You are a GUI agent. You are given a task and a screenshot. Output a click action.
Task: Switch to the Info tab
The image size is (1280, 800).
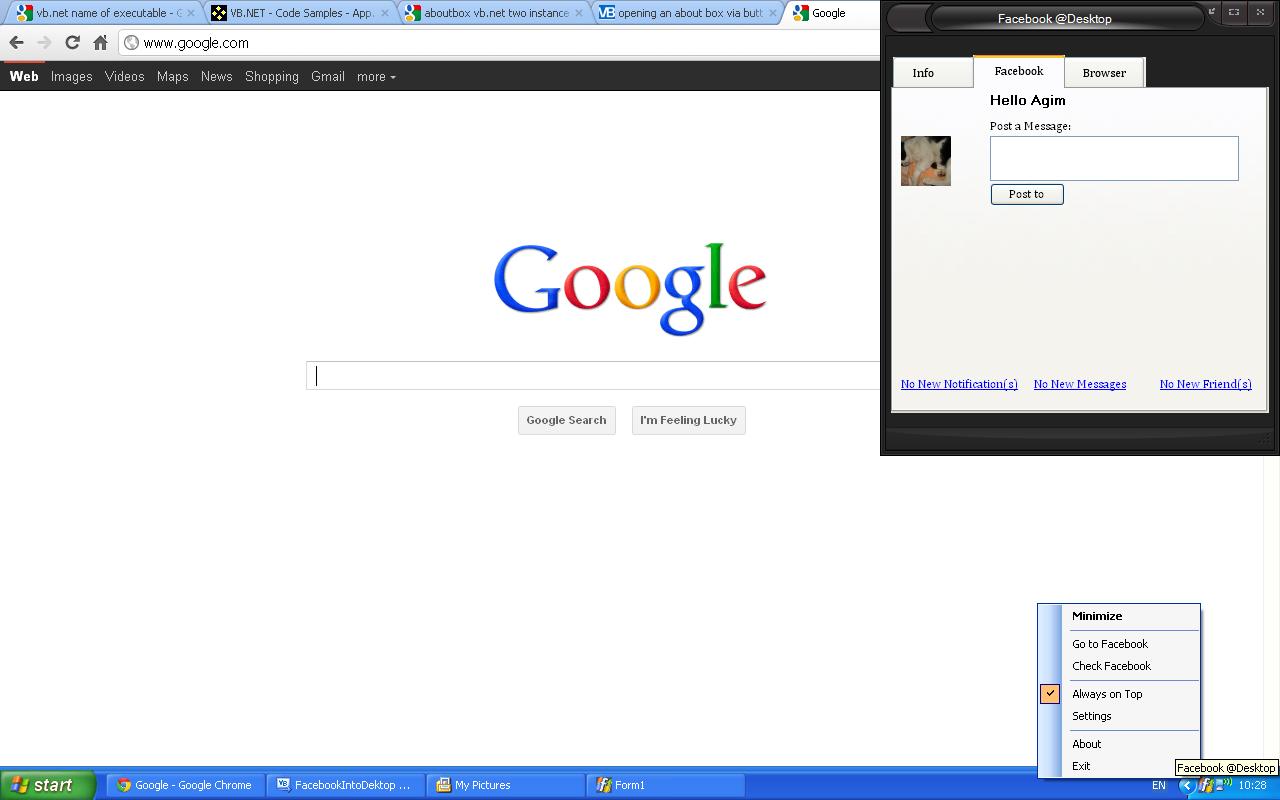coord(932,73)
